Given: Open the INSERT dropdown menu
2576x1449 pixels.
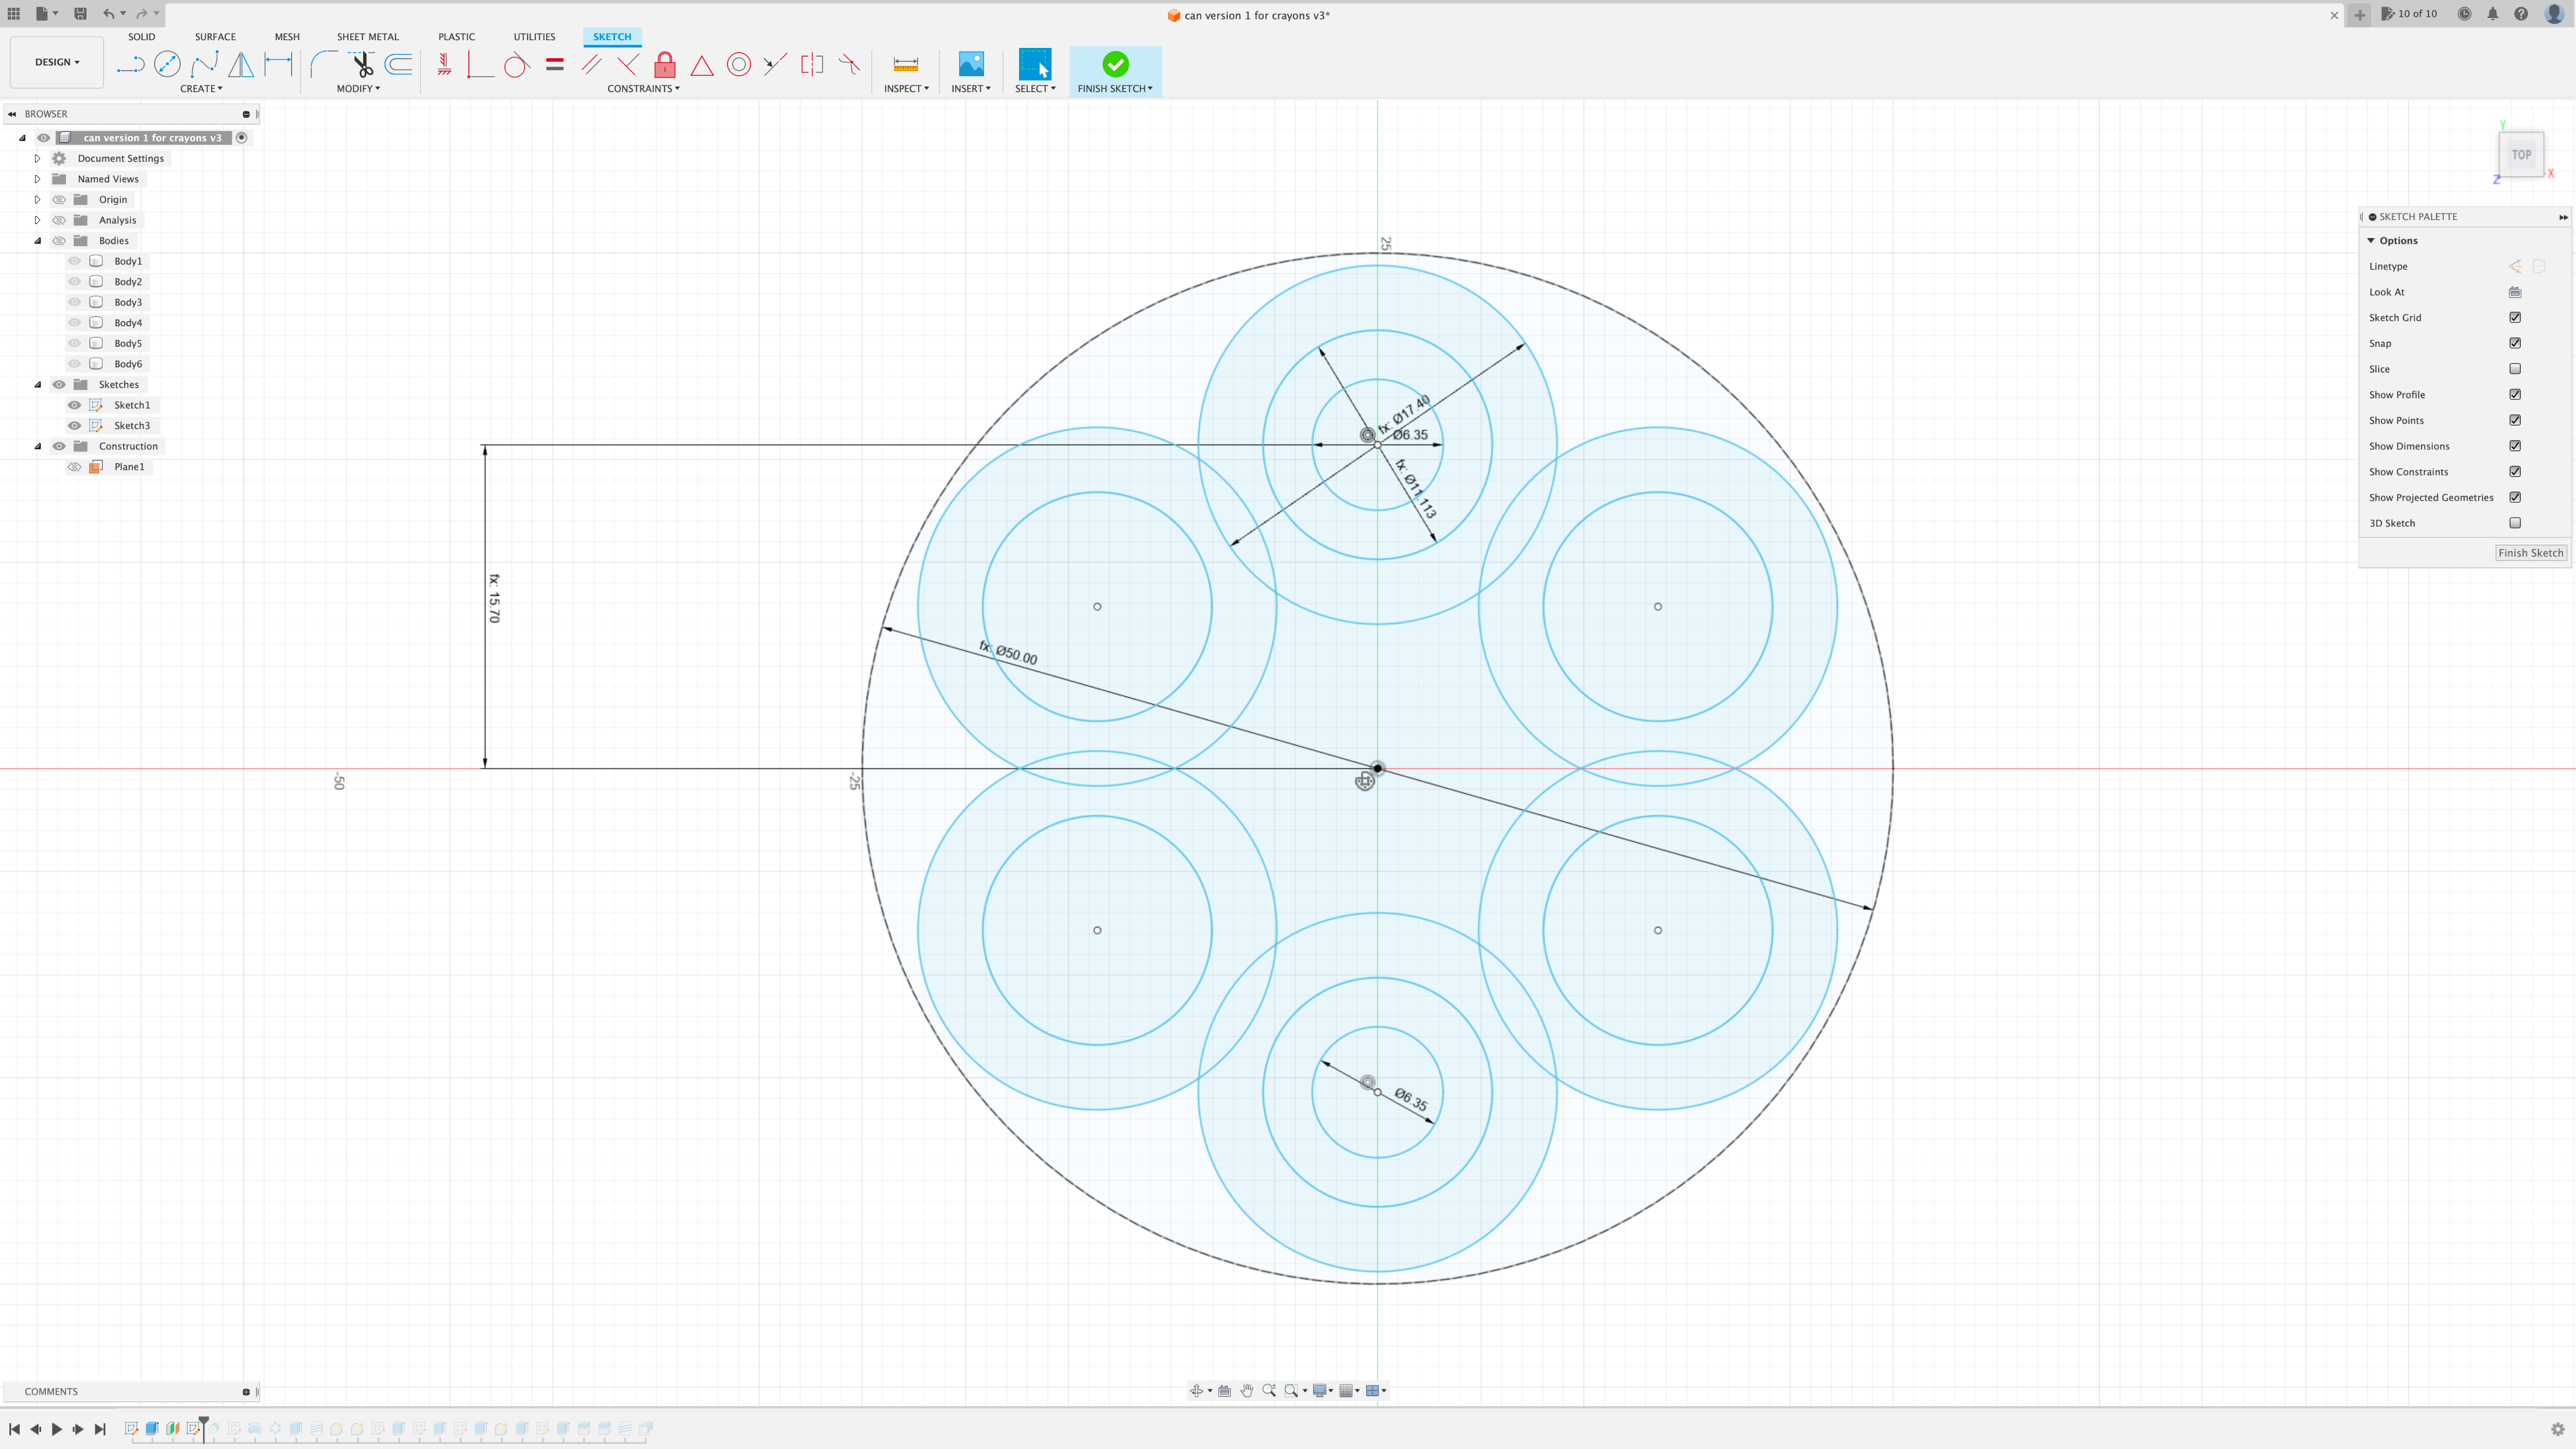Looking at the screenshot, I should pyautogui.click(x=970, y=89).
